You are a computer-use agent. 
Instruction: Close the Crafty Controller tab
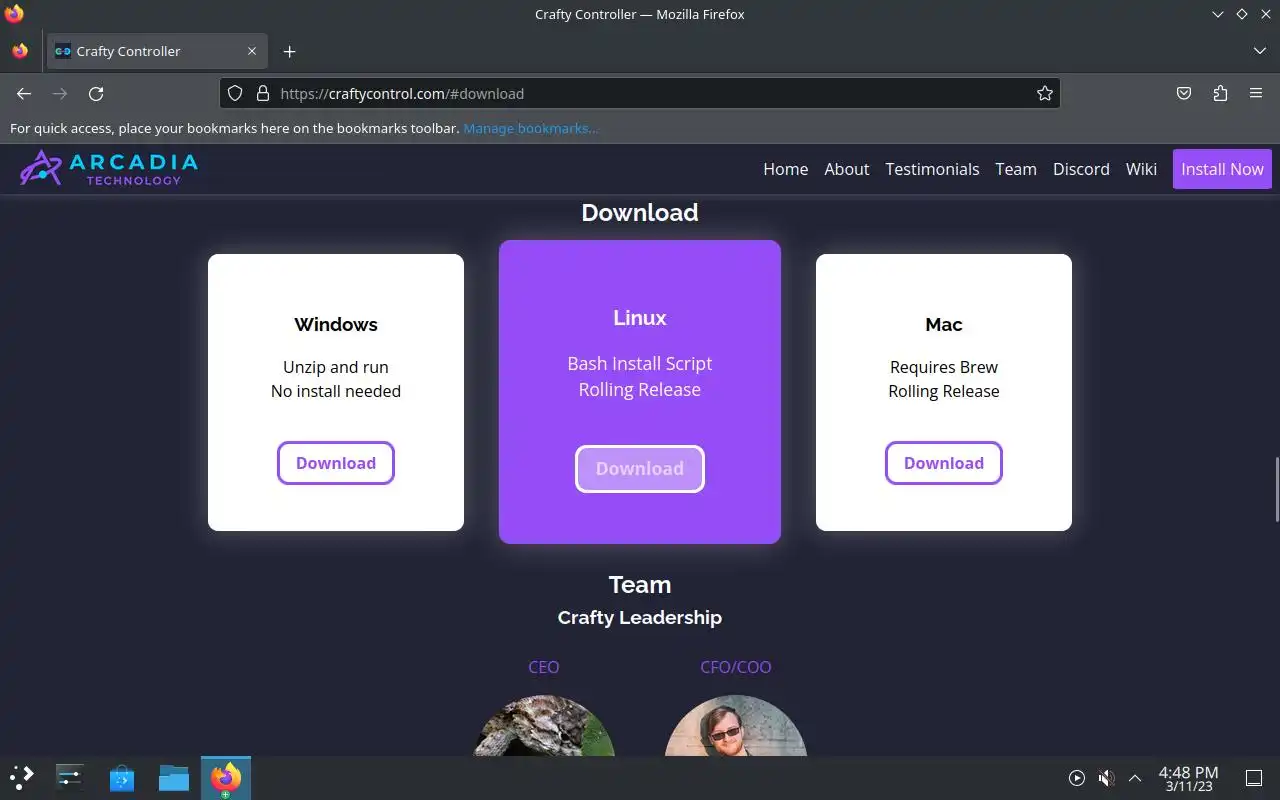(252, 51)
